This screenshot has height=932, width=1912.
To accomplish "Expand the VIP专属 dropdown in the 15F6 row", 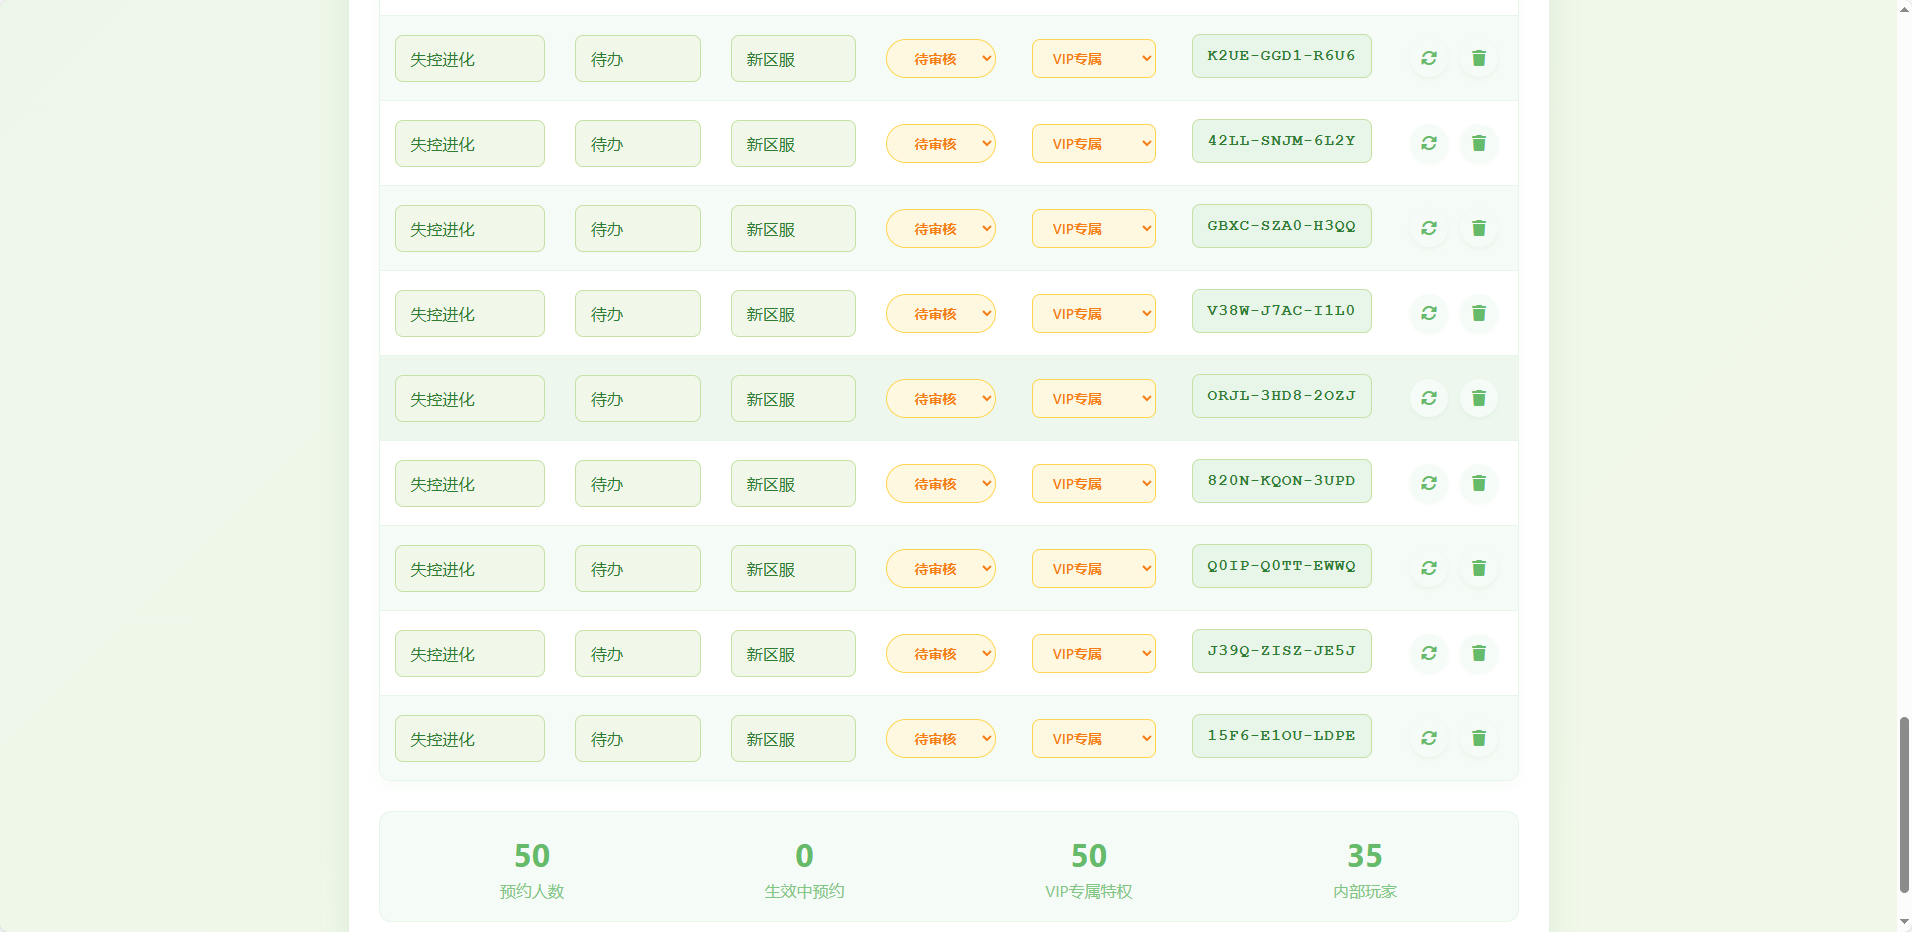I will pyautogui.click(x=1094, y=738).
